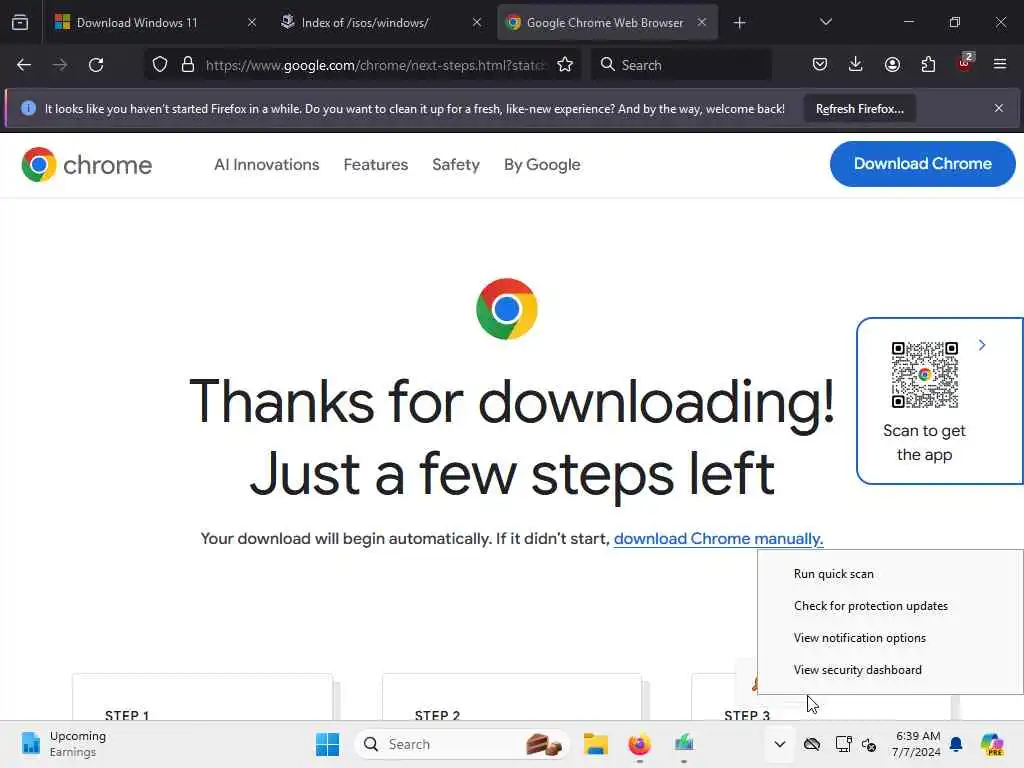Open Firefox View tab list icon
Screen dimensions: 1024x768
click(20, 22)
